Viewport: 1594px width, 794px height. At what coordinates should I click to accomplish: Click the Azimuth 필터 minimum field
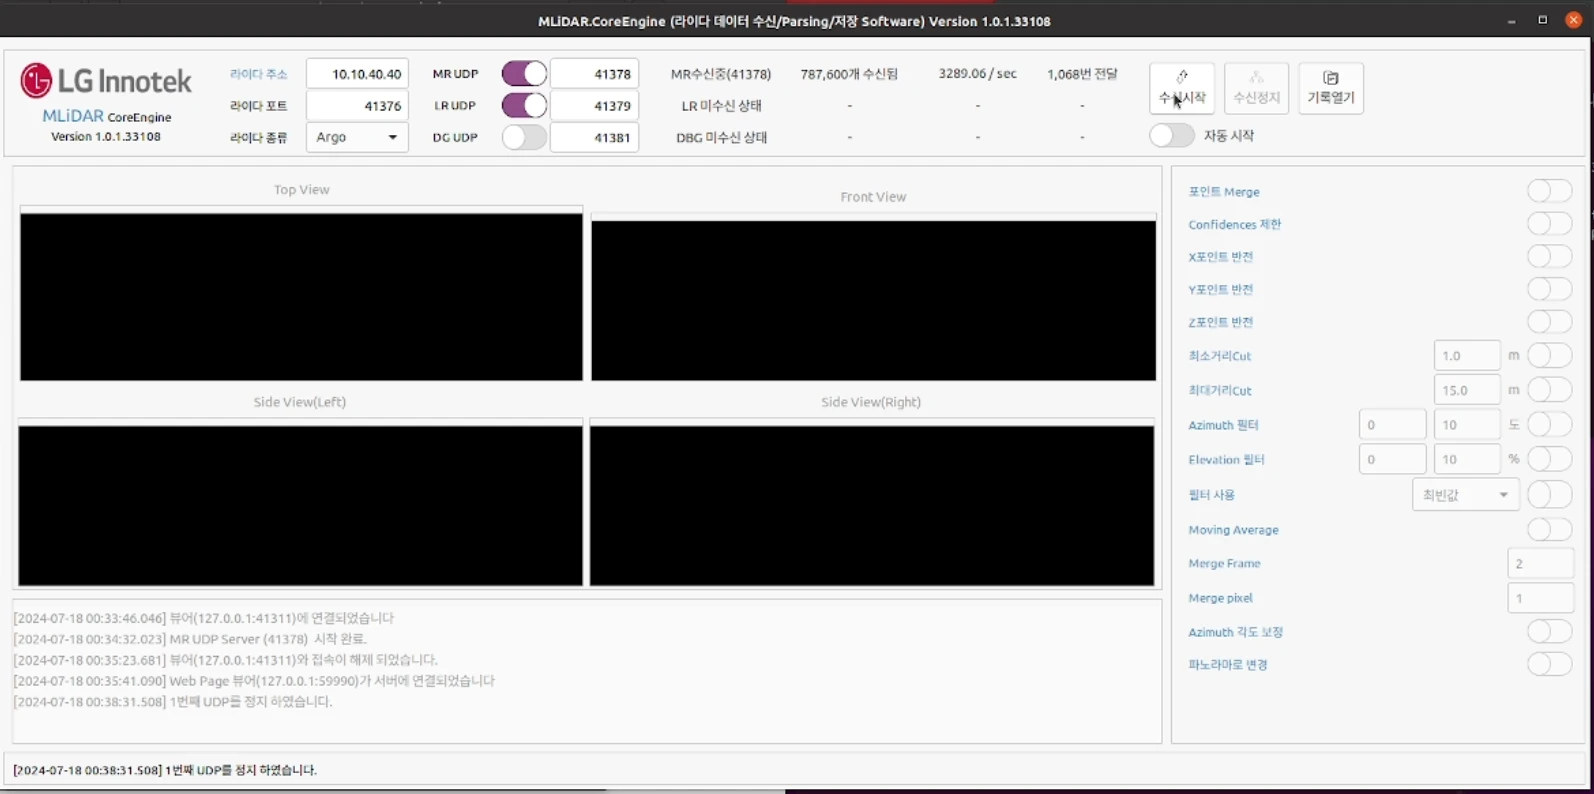click(1392, 425)
